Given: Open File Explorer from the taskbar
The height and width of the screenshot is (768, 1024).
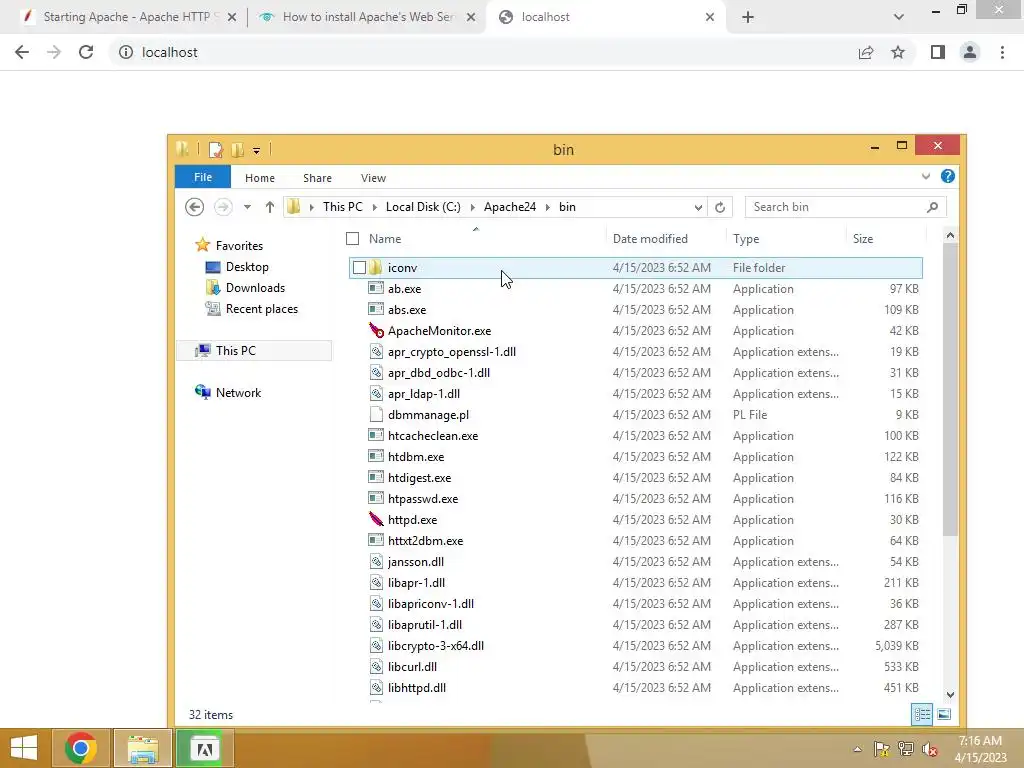Looking at the screenshot, I should [143, 748].
